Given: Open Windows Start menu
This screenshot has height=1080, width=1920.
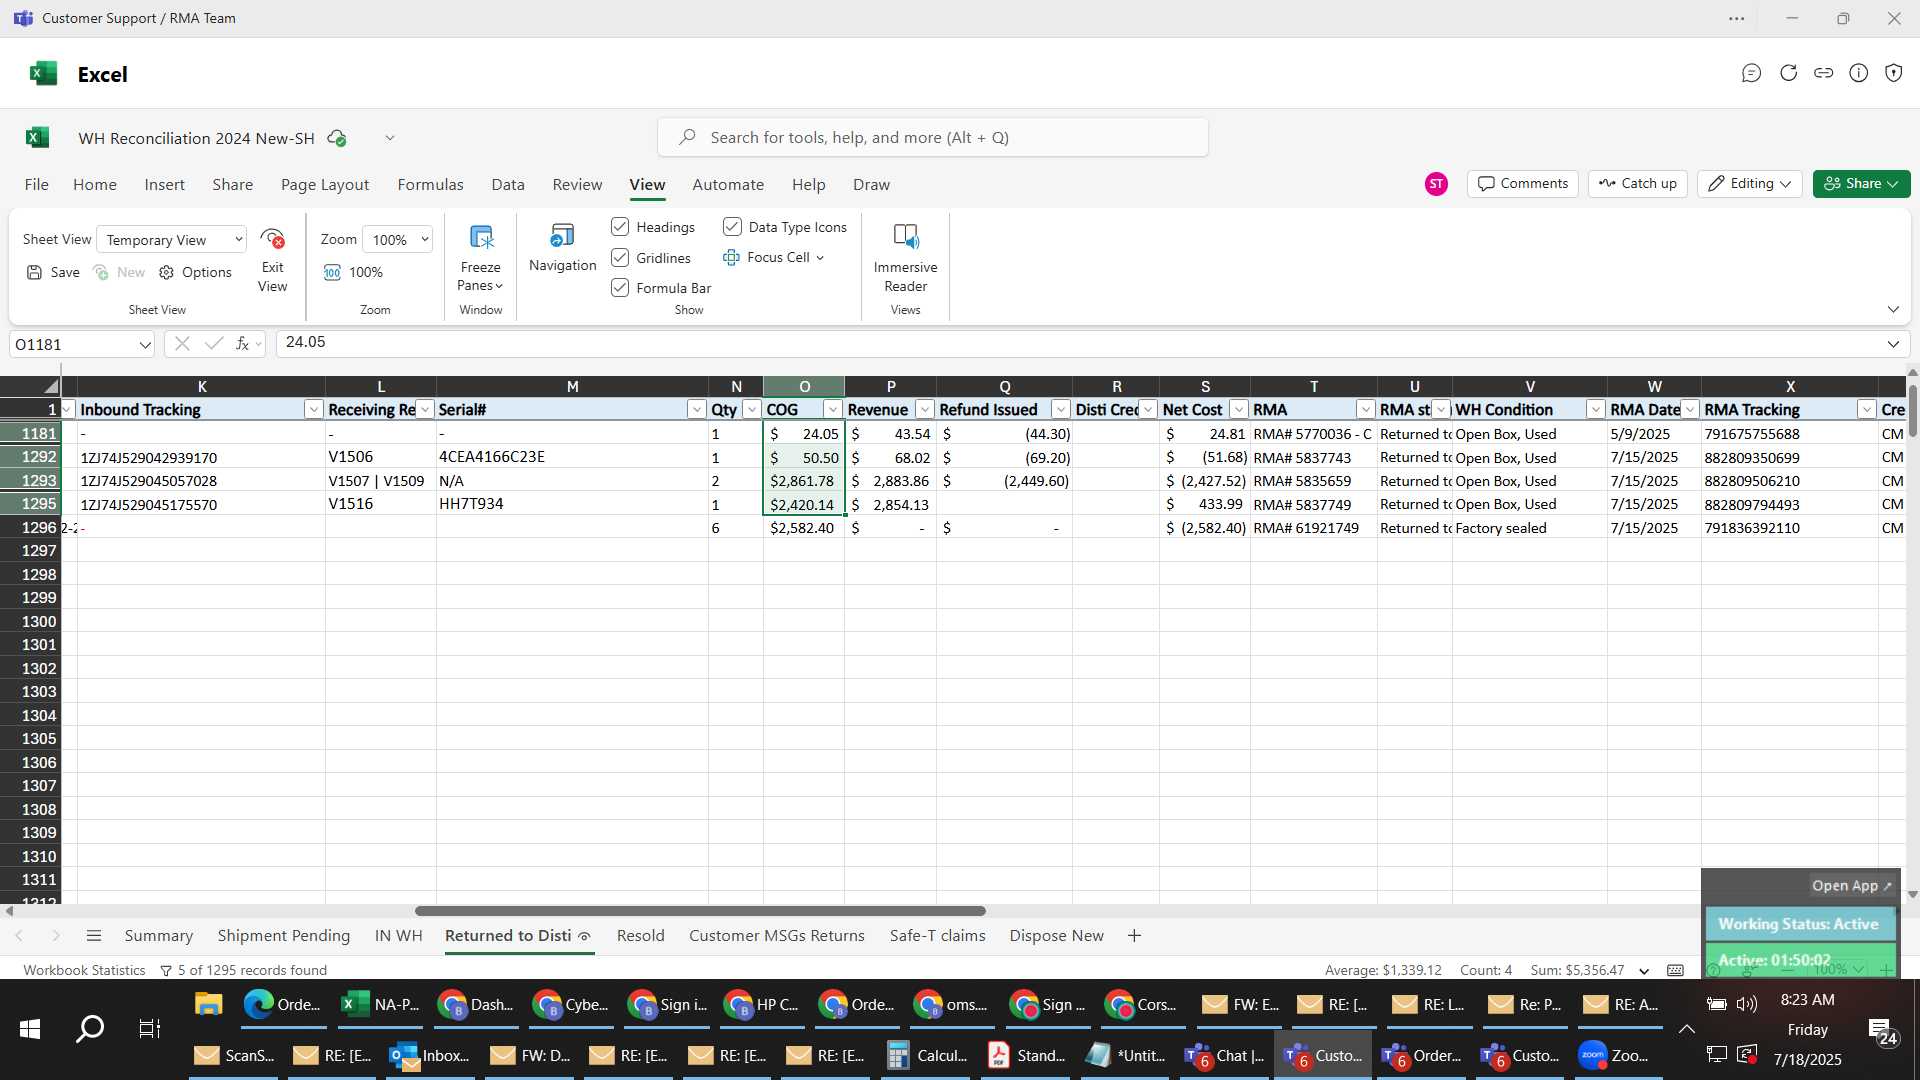Looking at the screenshot, I should [30, 1029].
